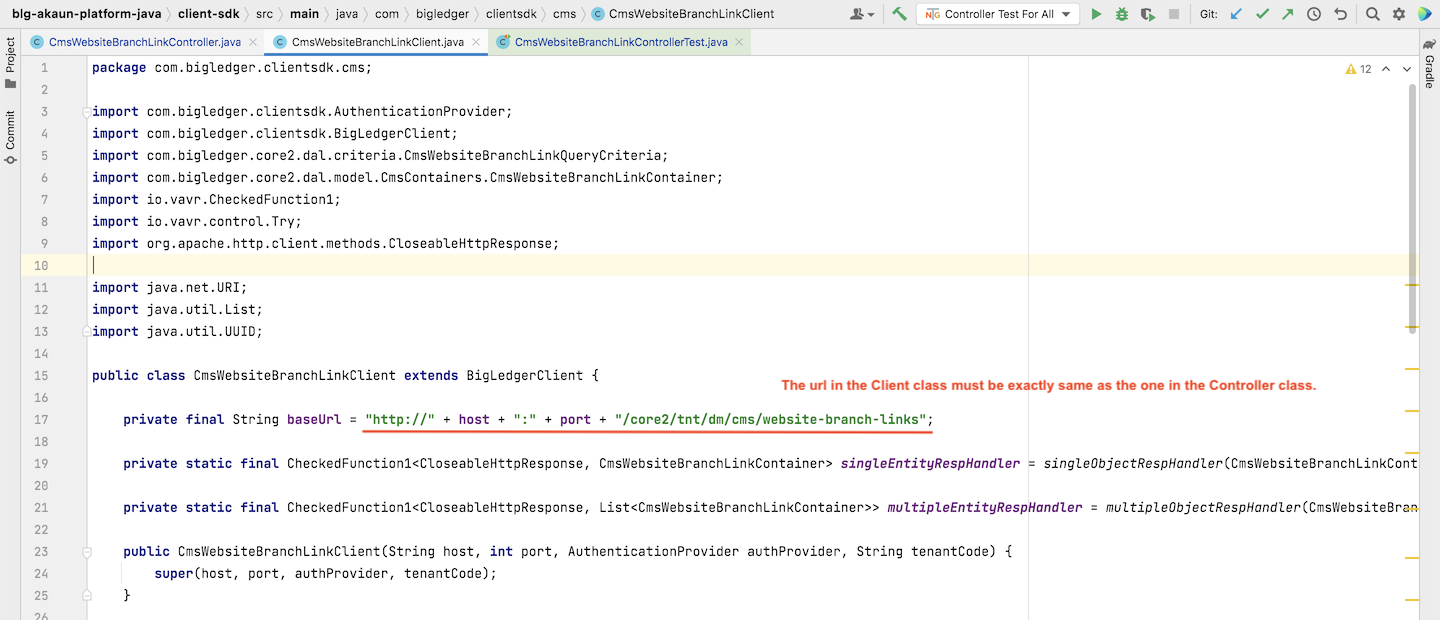Click the src breadcrumb

264,14
